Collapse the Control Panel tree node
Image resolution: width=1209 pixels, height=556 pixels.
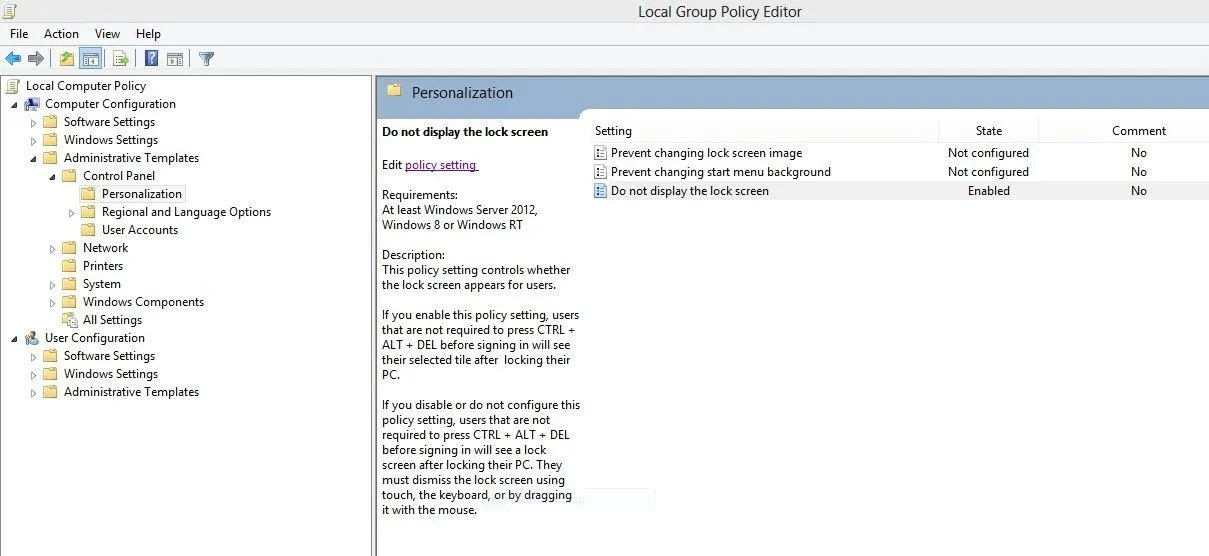click(x=52, y=177)
